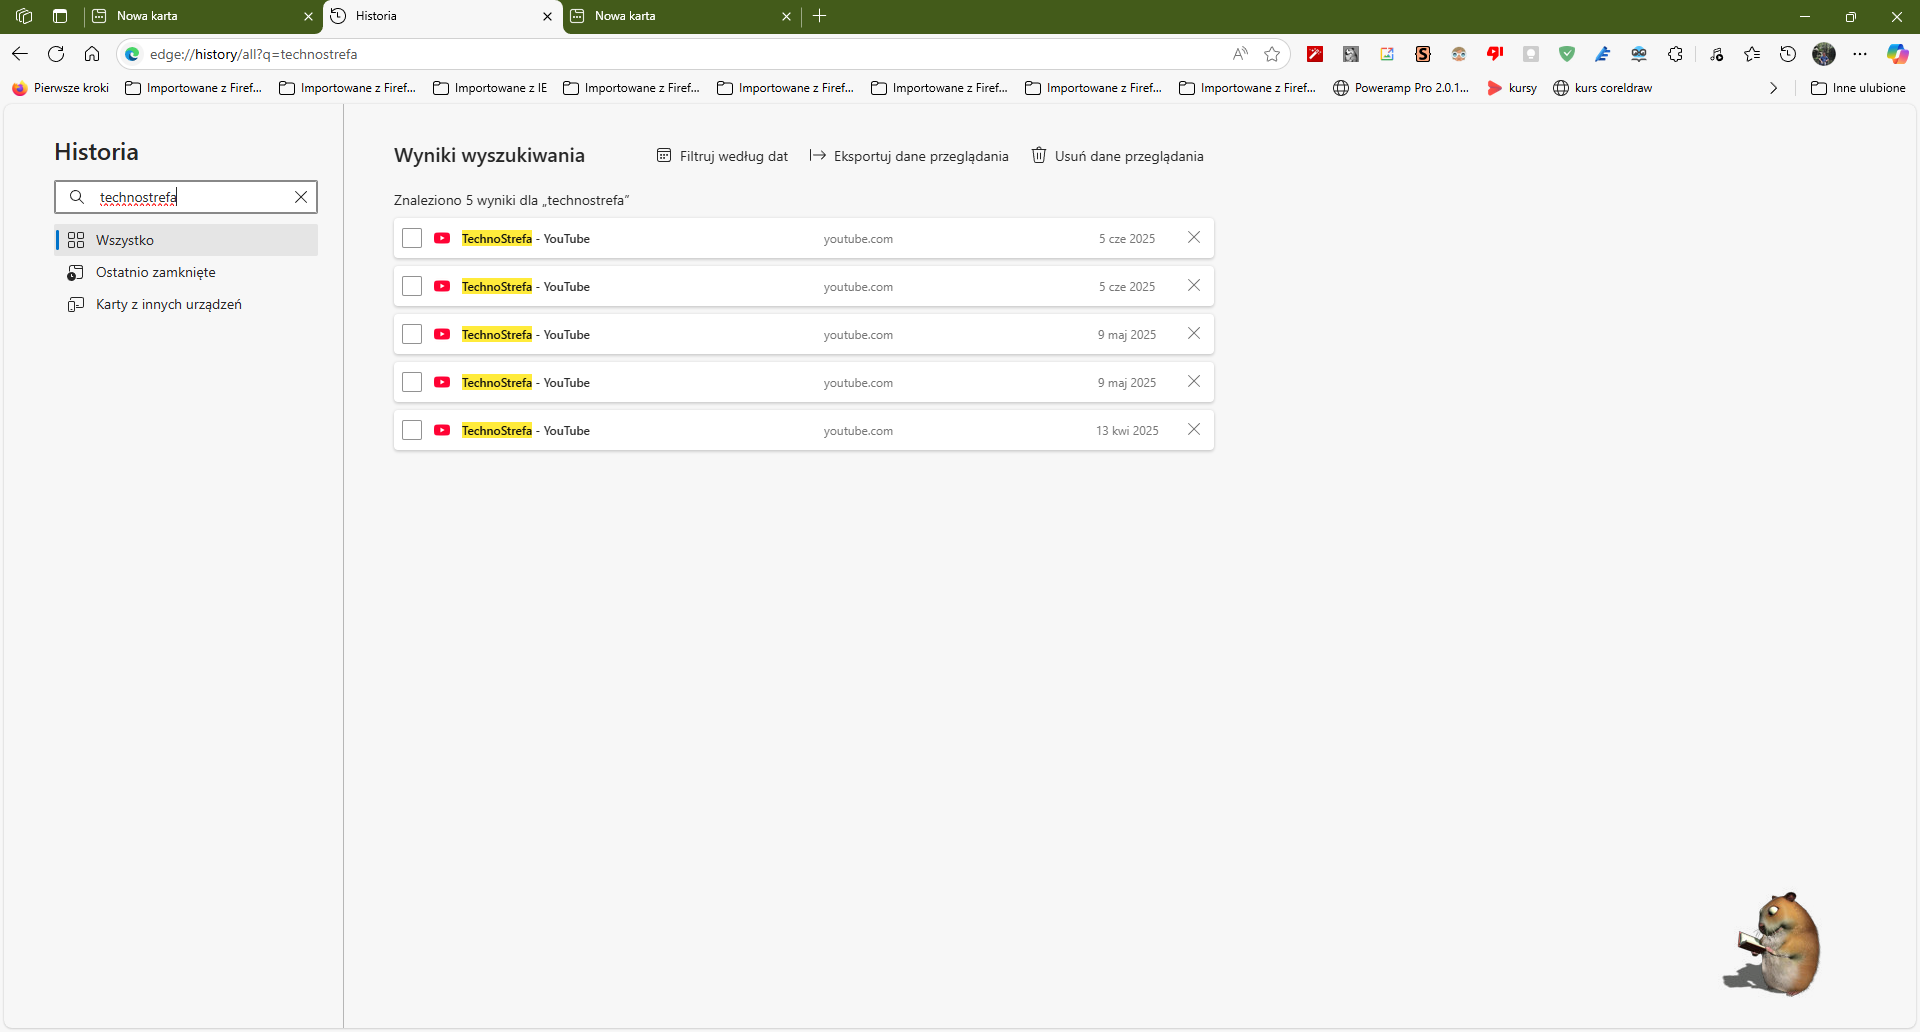The image size is (1920, 1032).
Task: Open Settings and more ellipsis menu
Action: point(1860,54)
